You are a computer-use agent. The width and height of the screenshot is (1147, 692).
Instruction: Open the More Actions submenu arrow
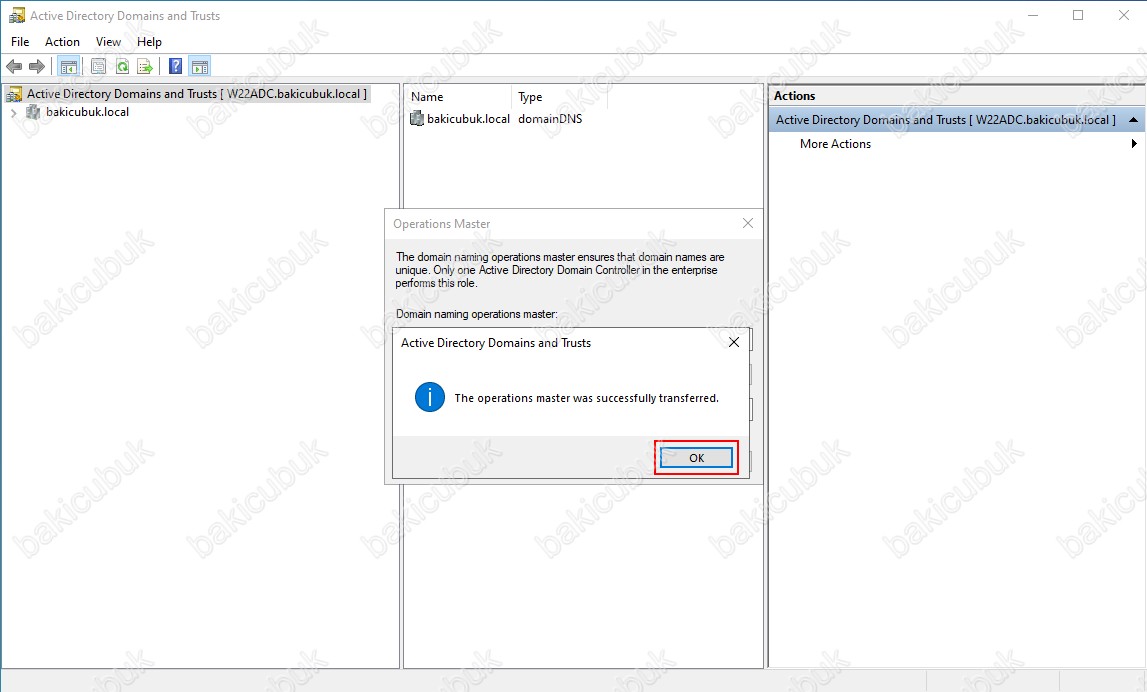pos(1134,143)
